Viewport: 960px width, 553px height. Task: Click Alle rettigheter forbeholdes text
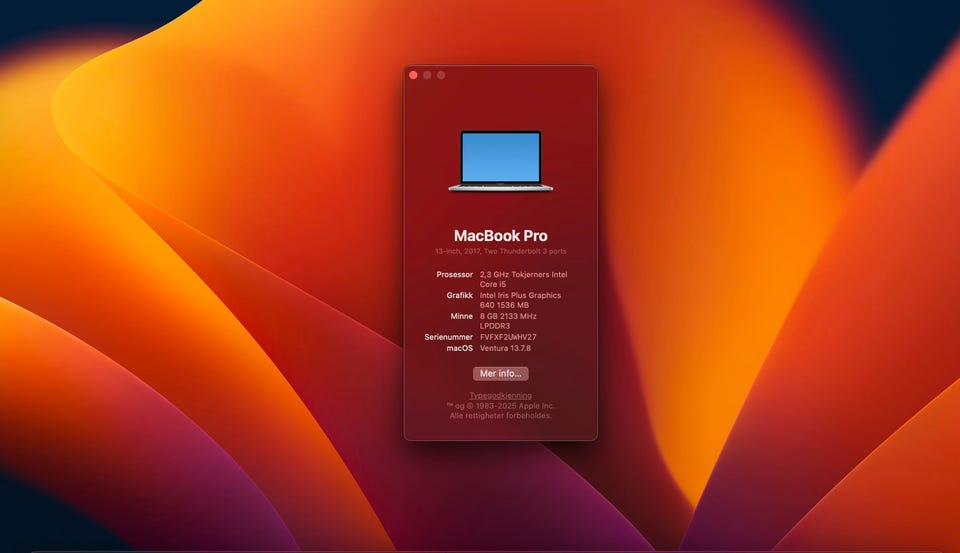[500, 415]
